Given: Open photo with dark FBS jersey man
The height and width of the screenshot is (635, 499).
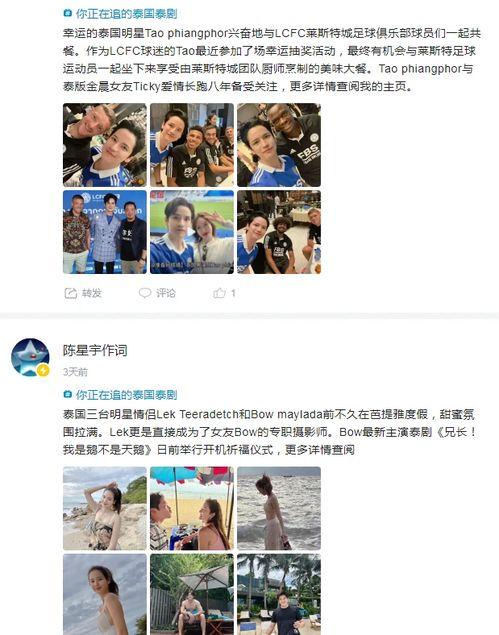Looking at the screenshot, I should (x=279, y=145).
